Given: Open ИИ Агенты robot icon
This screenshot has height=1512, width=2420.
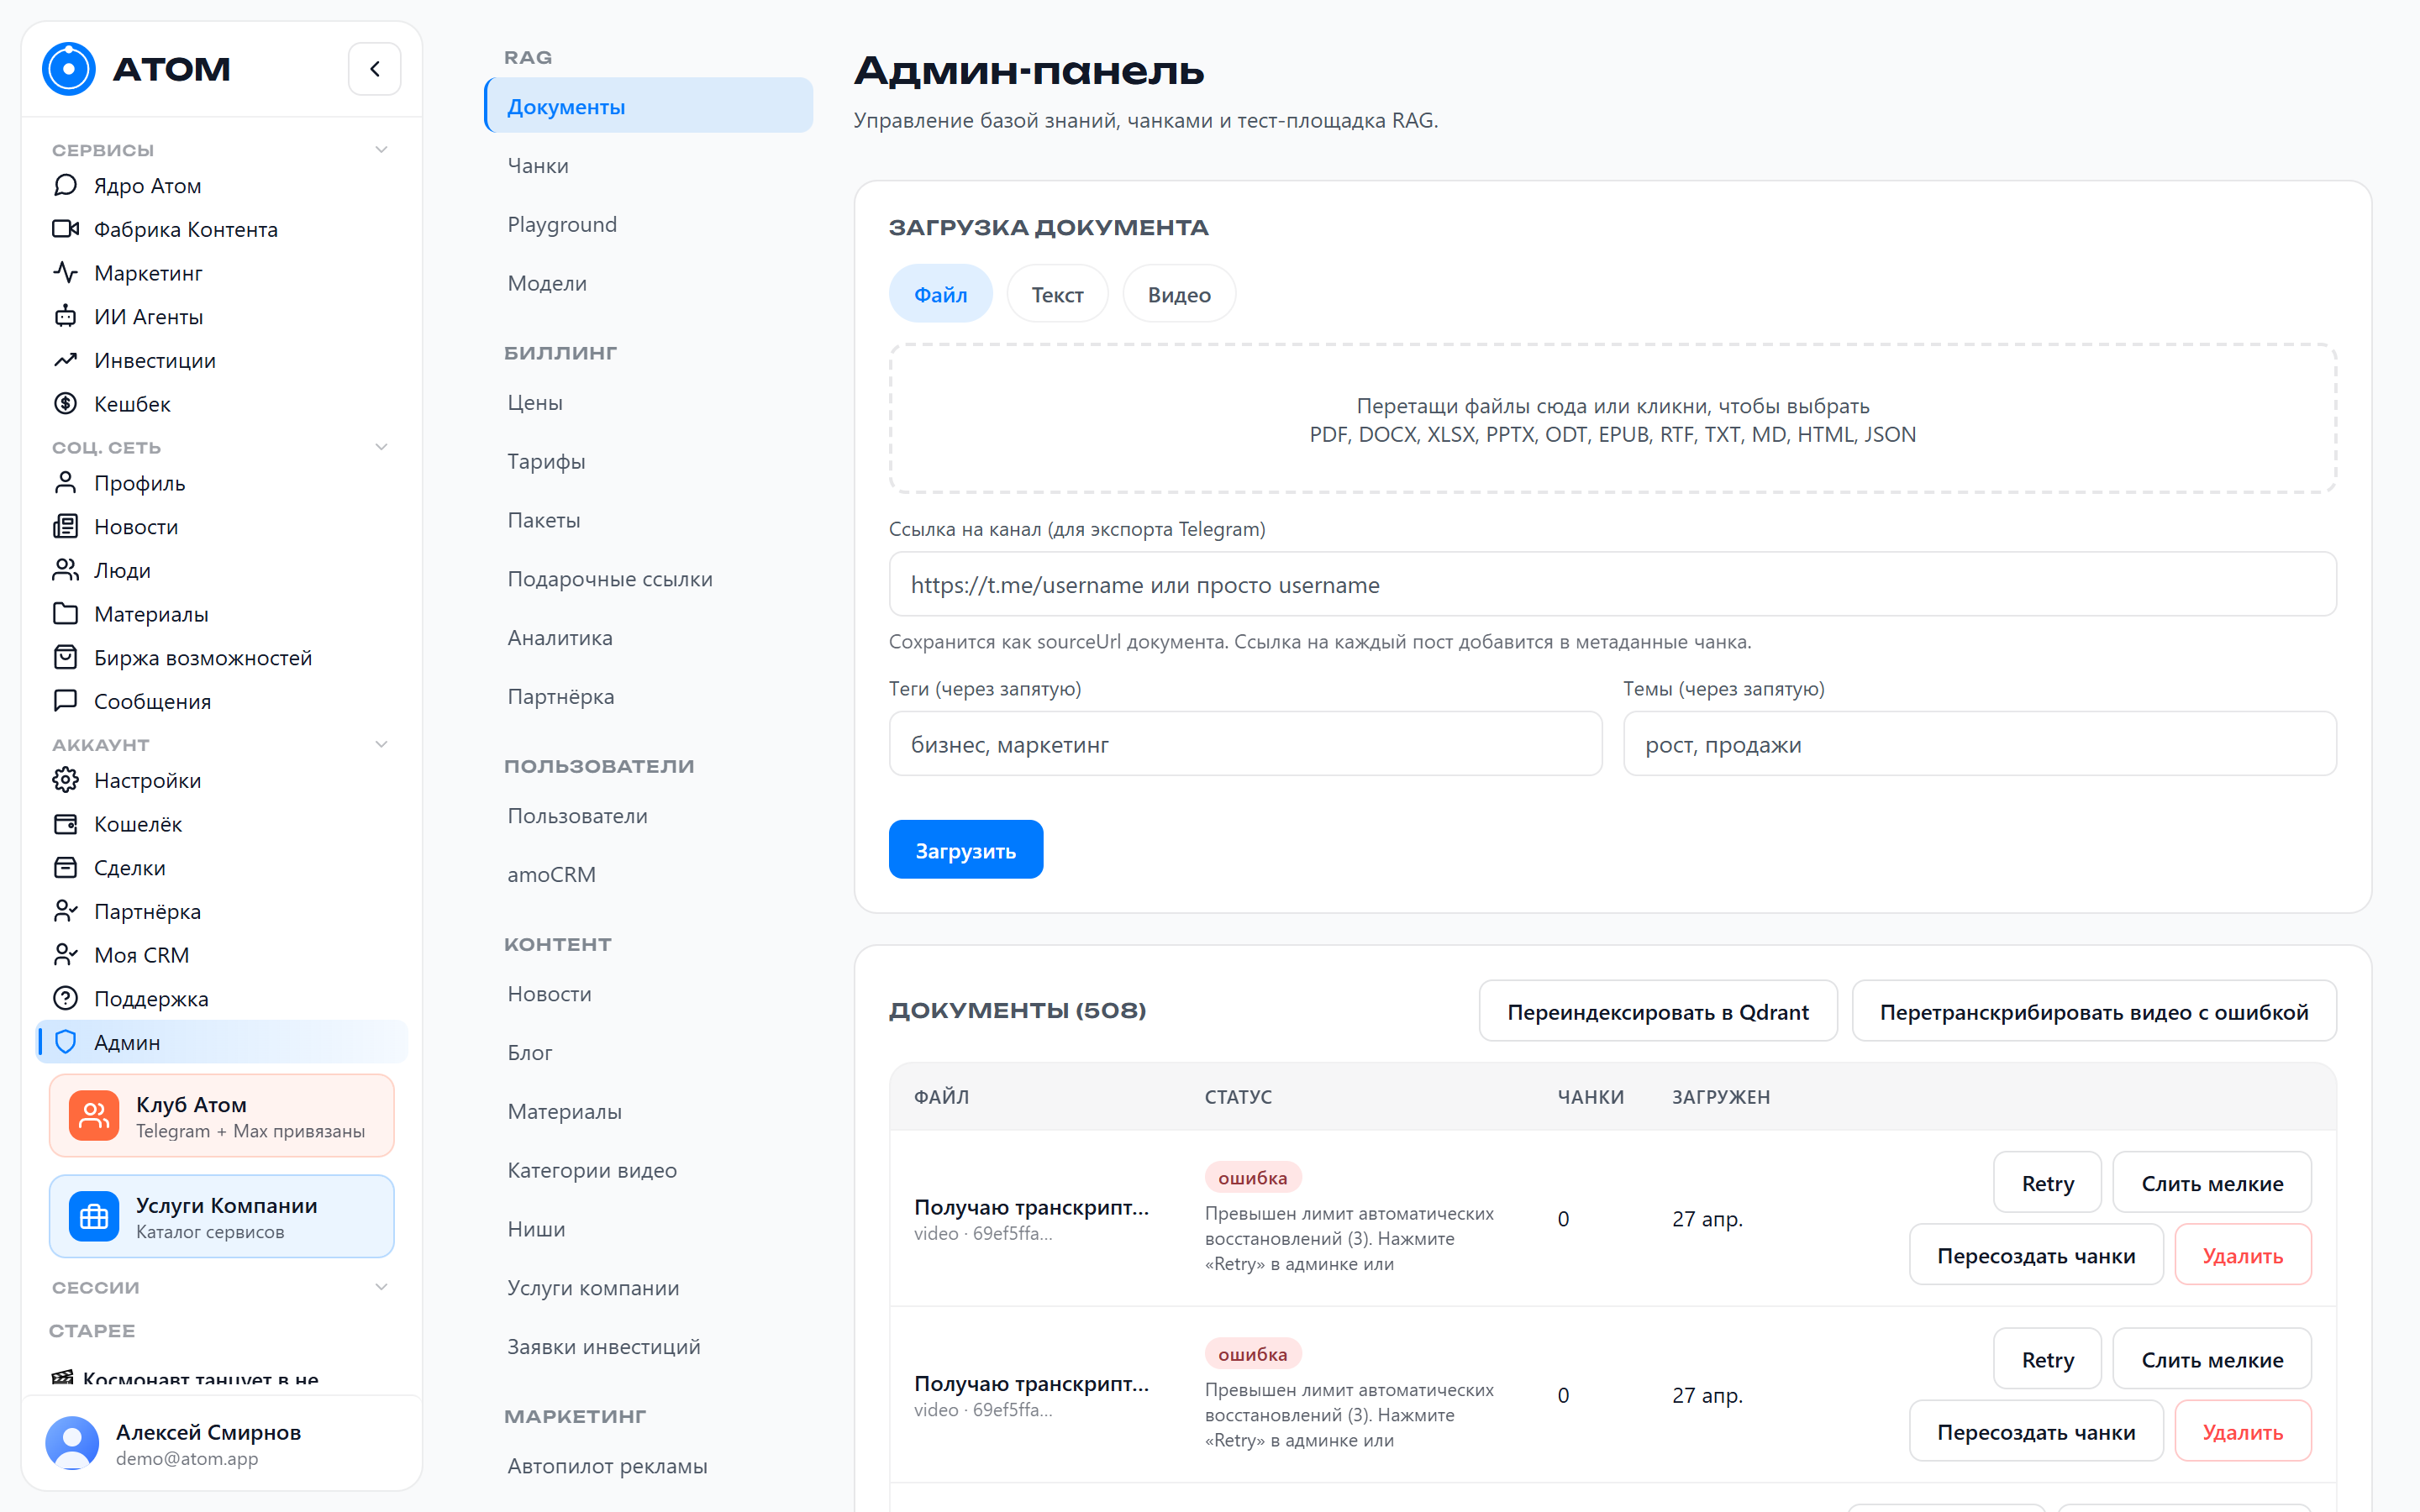Looking at the screenshot, I should 65,316.
